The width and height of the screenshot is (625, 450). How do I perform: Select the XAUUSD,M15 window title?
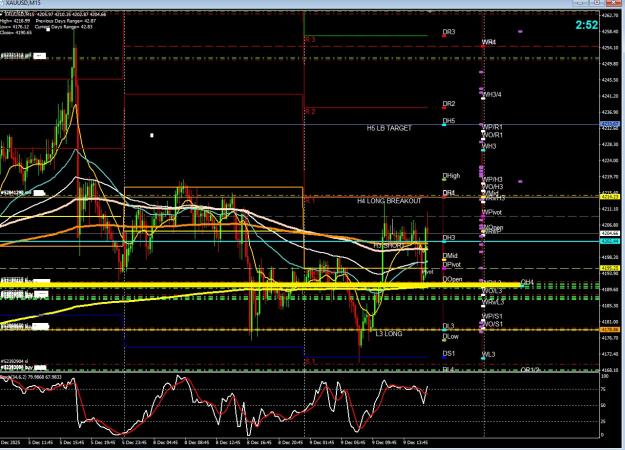point(21,4)
